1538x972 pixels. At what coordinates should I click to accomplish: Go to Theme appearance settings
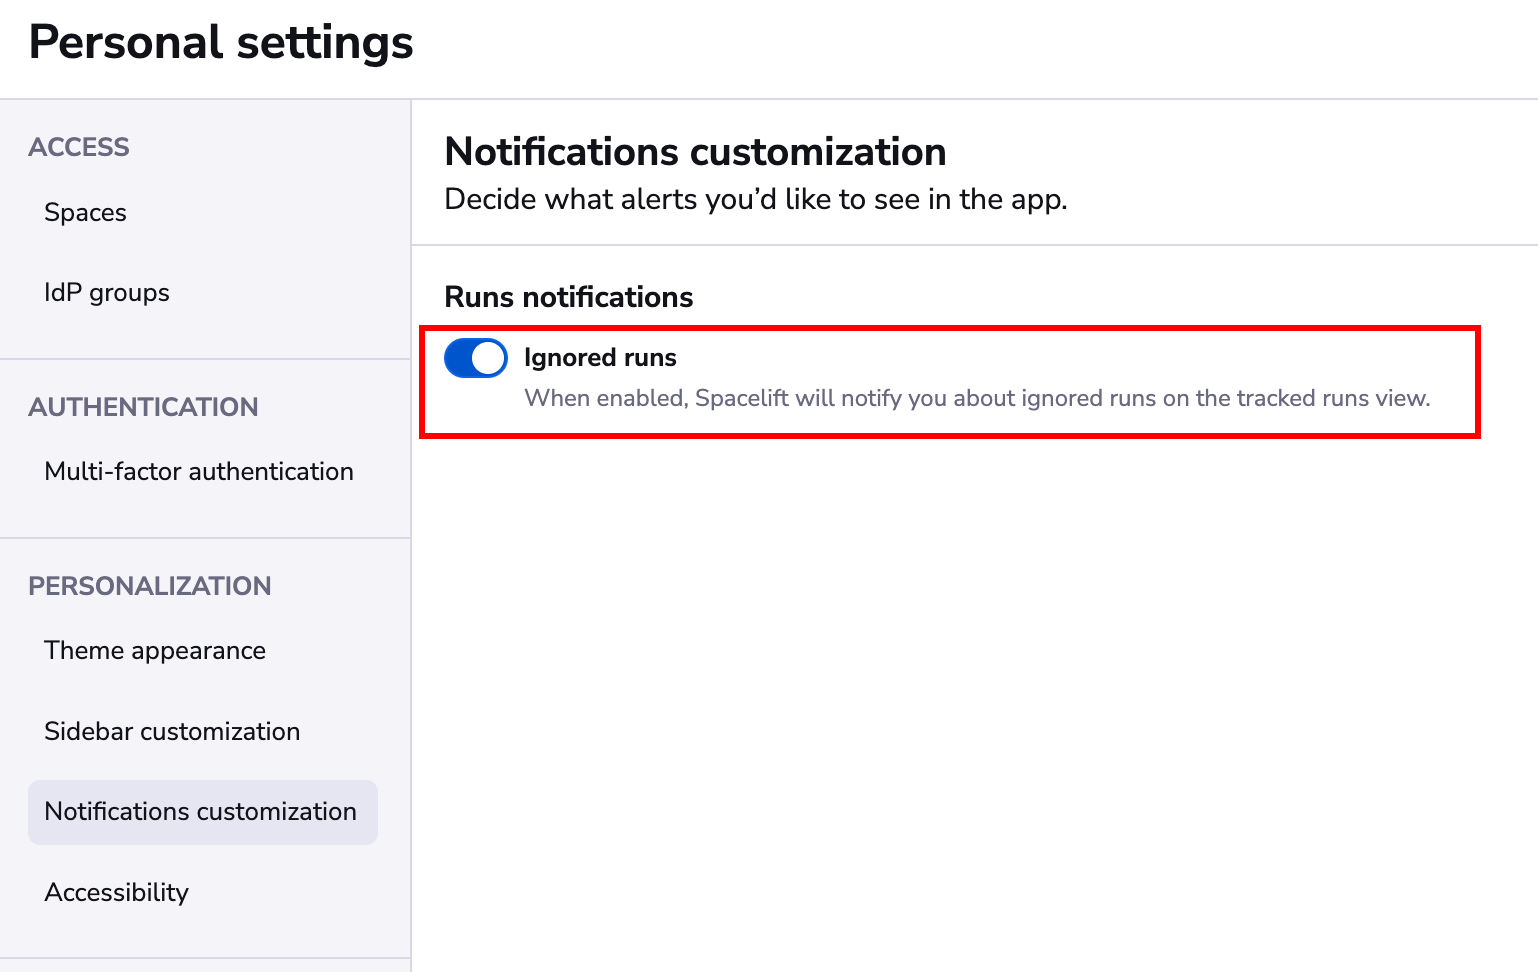(x=155, y=650)
